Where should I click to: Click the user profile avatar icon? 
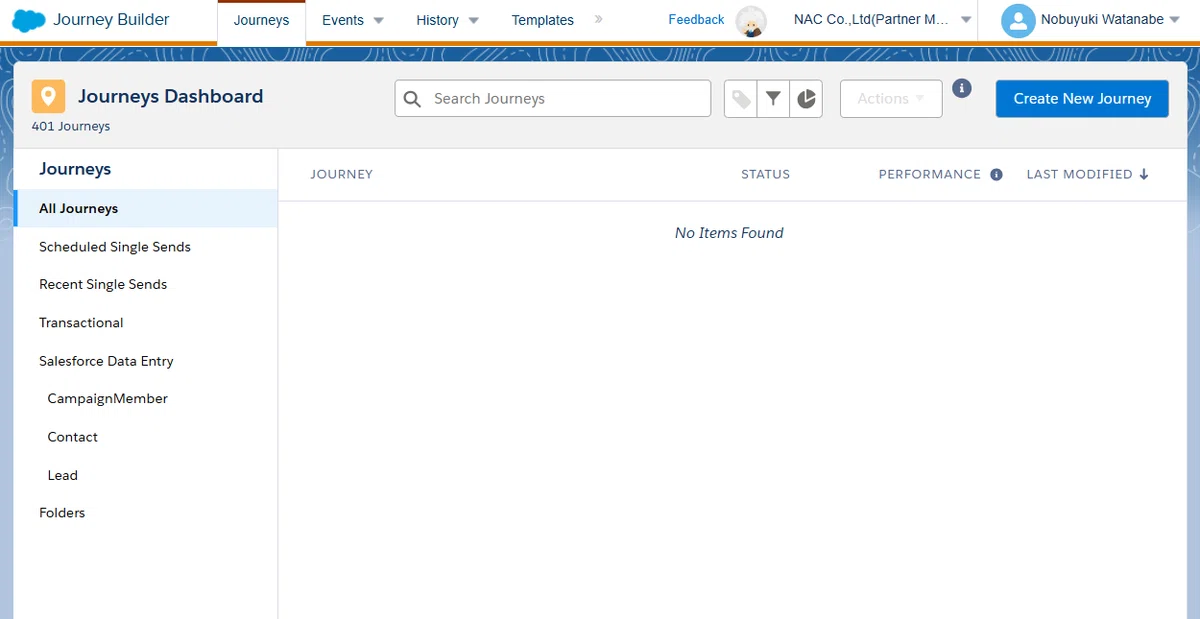tap(1018, 21)
